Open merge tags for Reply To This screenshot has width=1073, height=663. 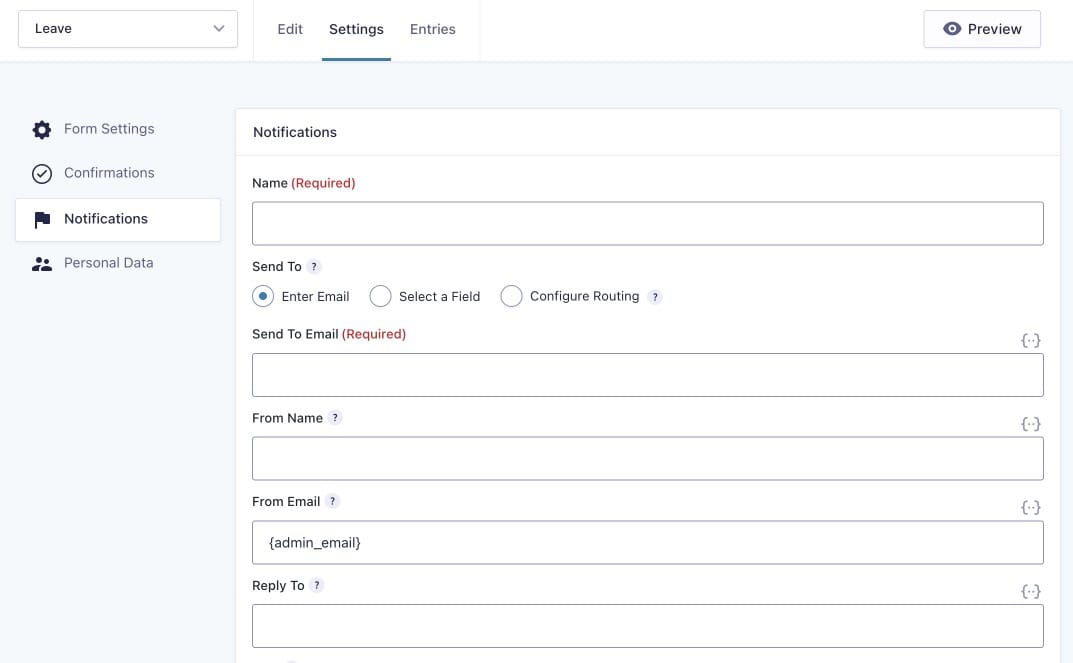click(x=1031, y=591)
